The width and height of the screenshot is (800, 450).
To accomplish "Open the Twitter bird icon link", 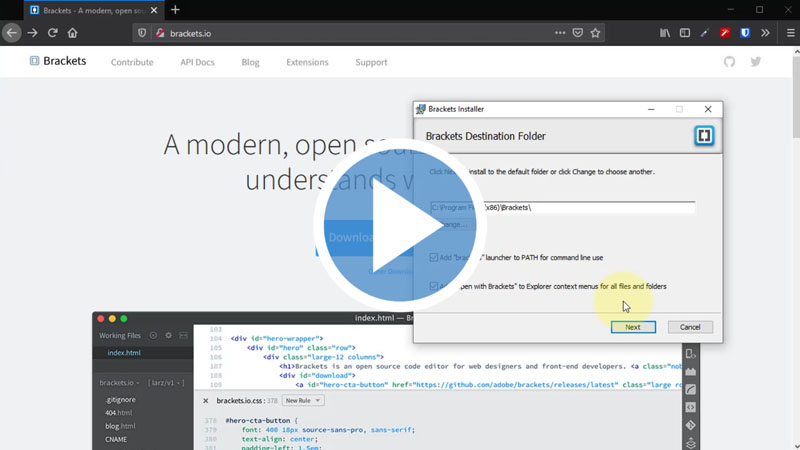I will click(756, 62).
